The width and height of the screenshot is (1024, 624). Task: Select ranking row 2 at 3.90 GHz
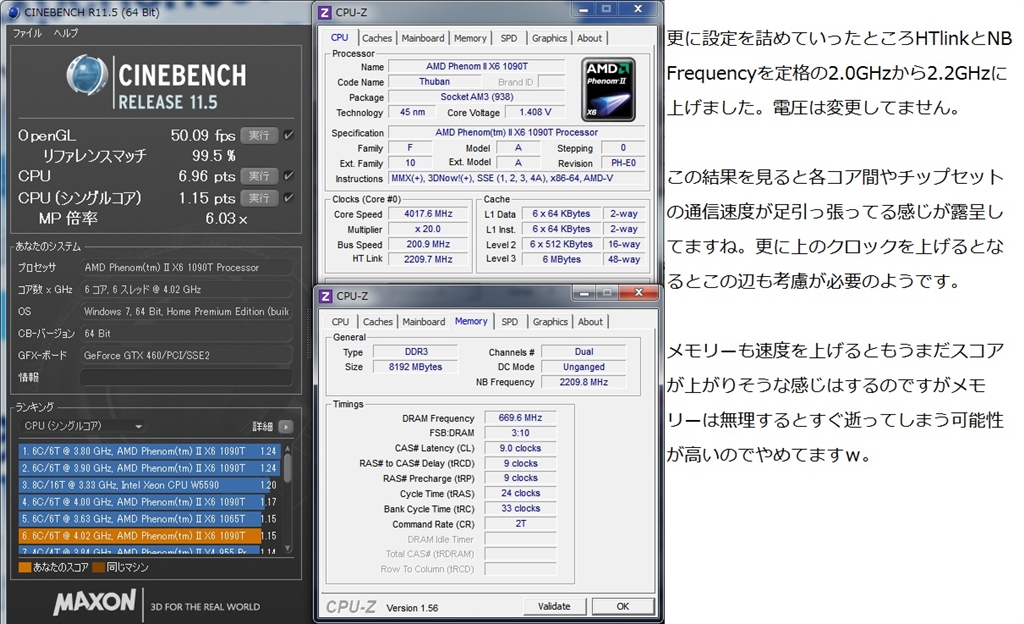[150, 468]
